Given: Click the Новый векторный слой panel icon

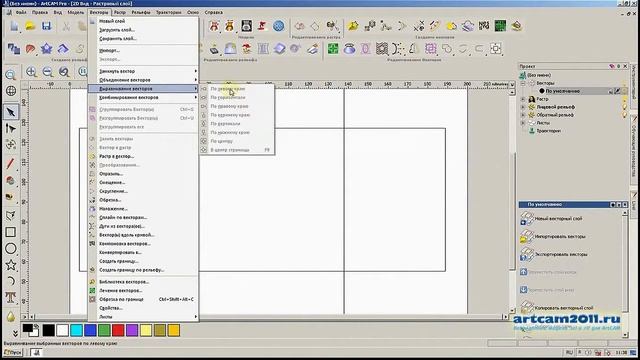Looking at the screenshot, I should coord(527,218).
